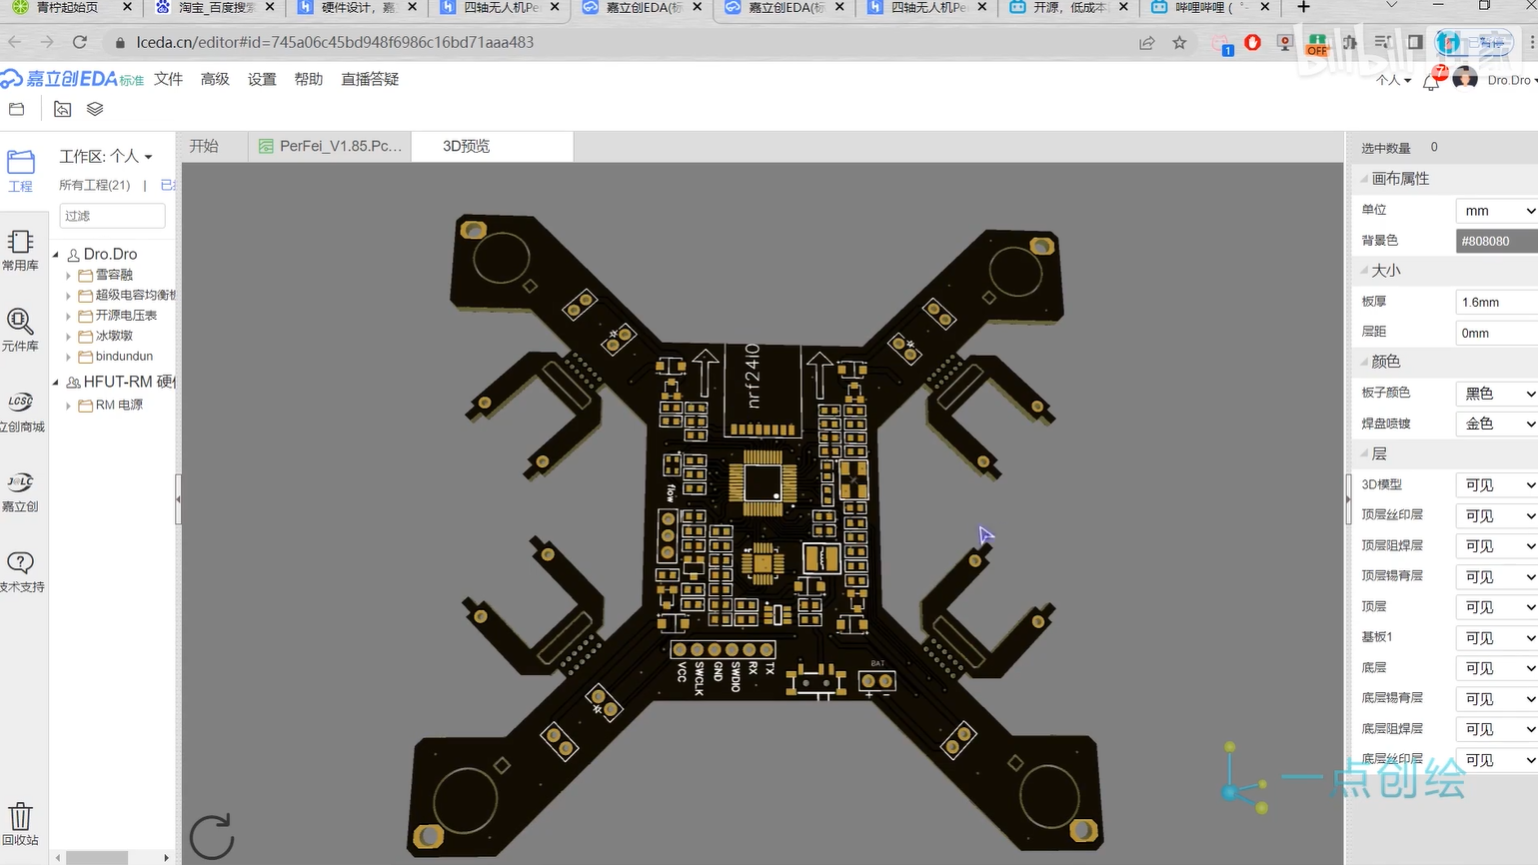This screenshot has width=1538, height=865.
Task: Open the 直播答疑 menu
Action: tap(370, 79)
